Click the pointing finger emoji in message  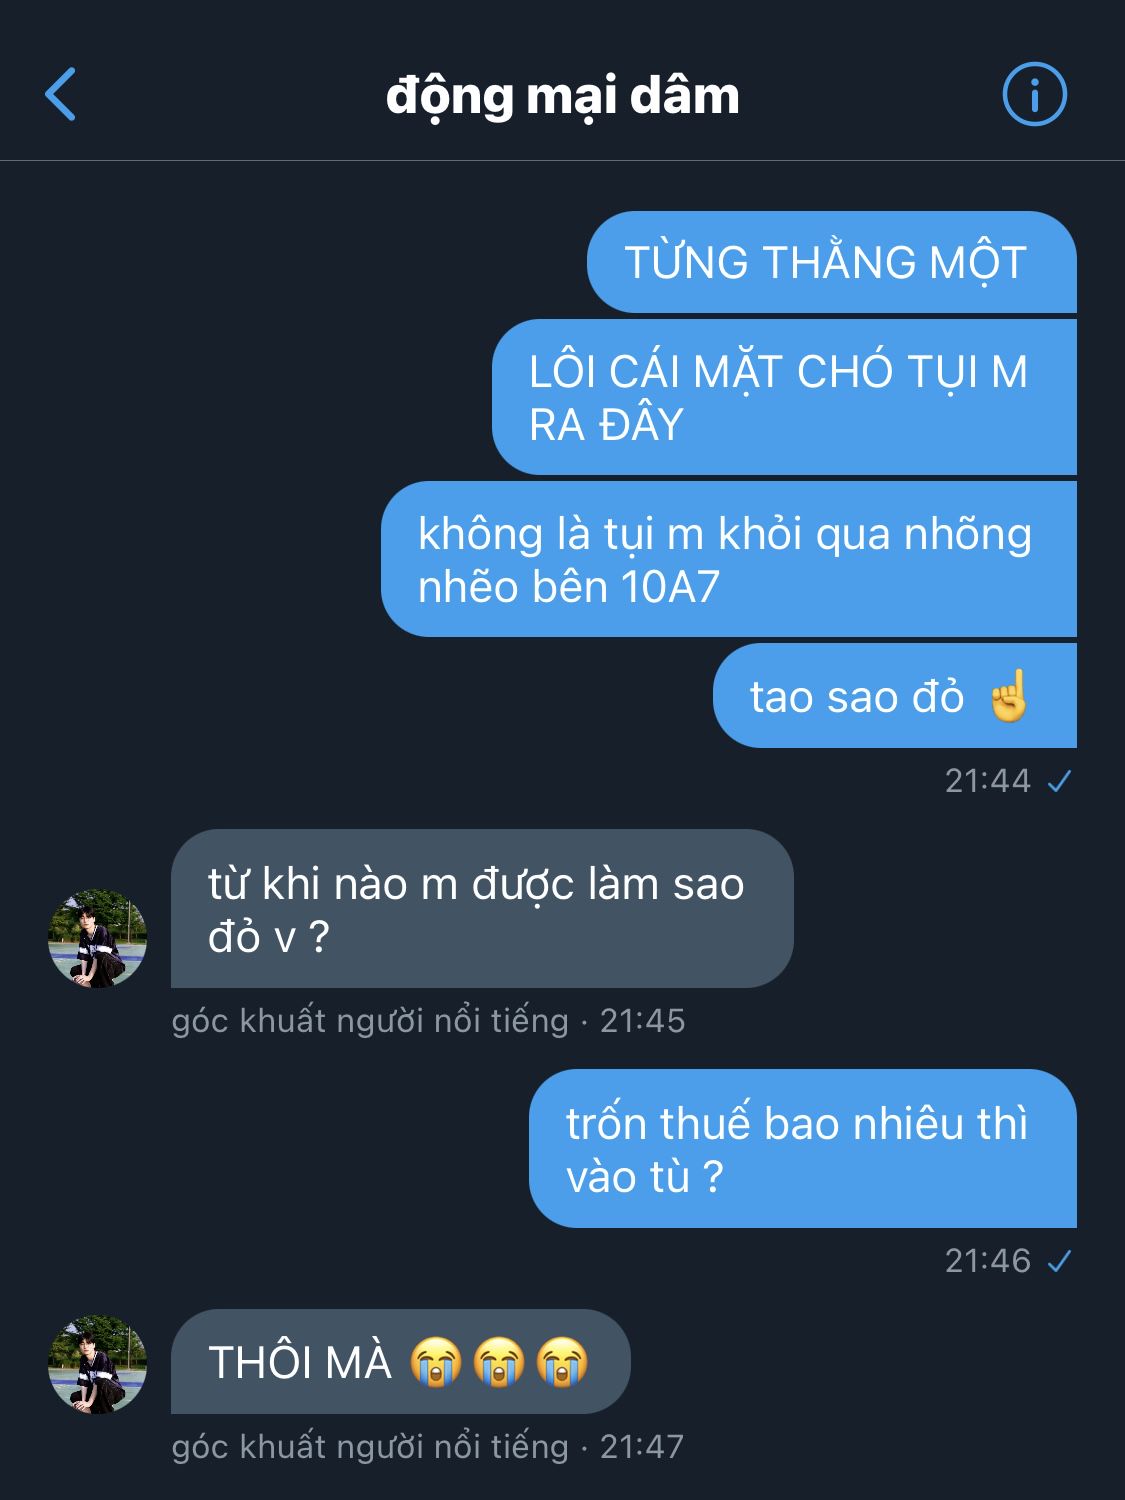(x=1008, y=696)
